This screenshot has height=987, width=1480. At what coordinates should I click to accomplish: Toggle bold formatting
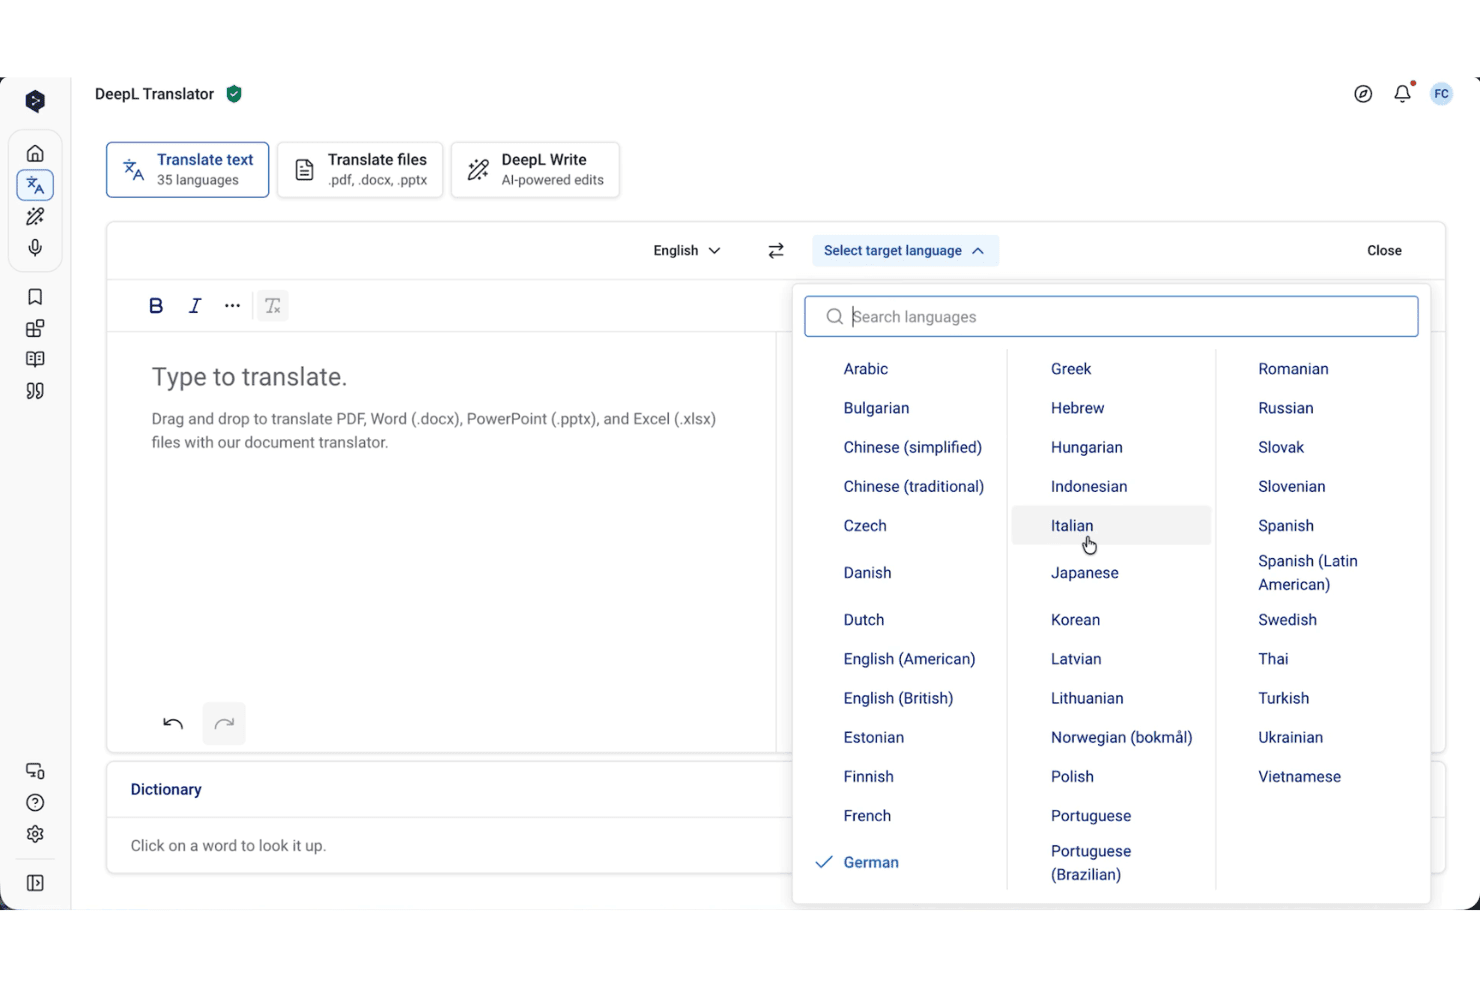click(x=156, y=306)
